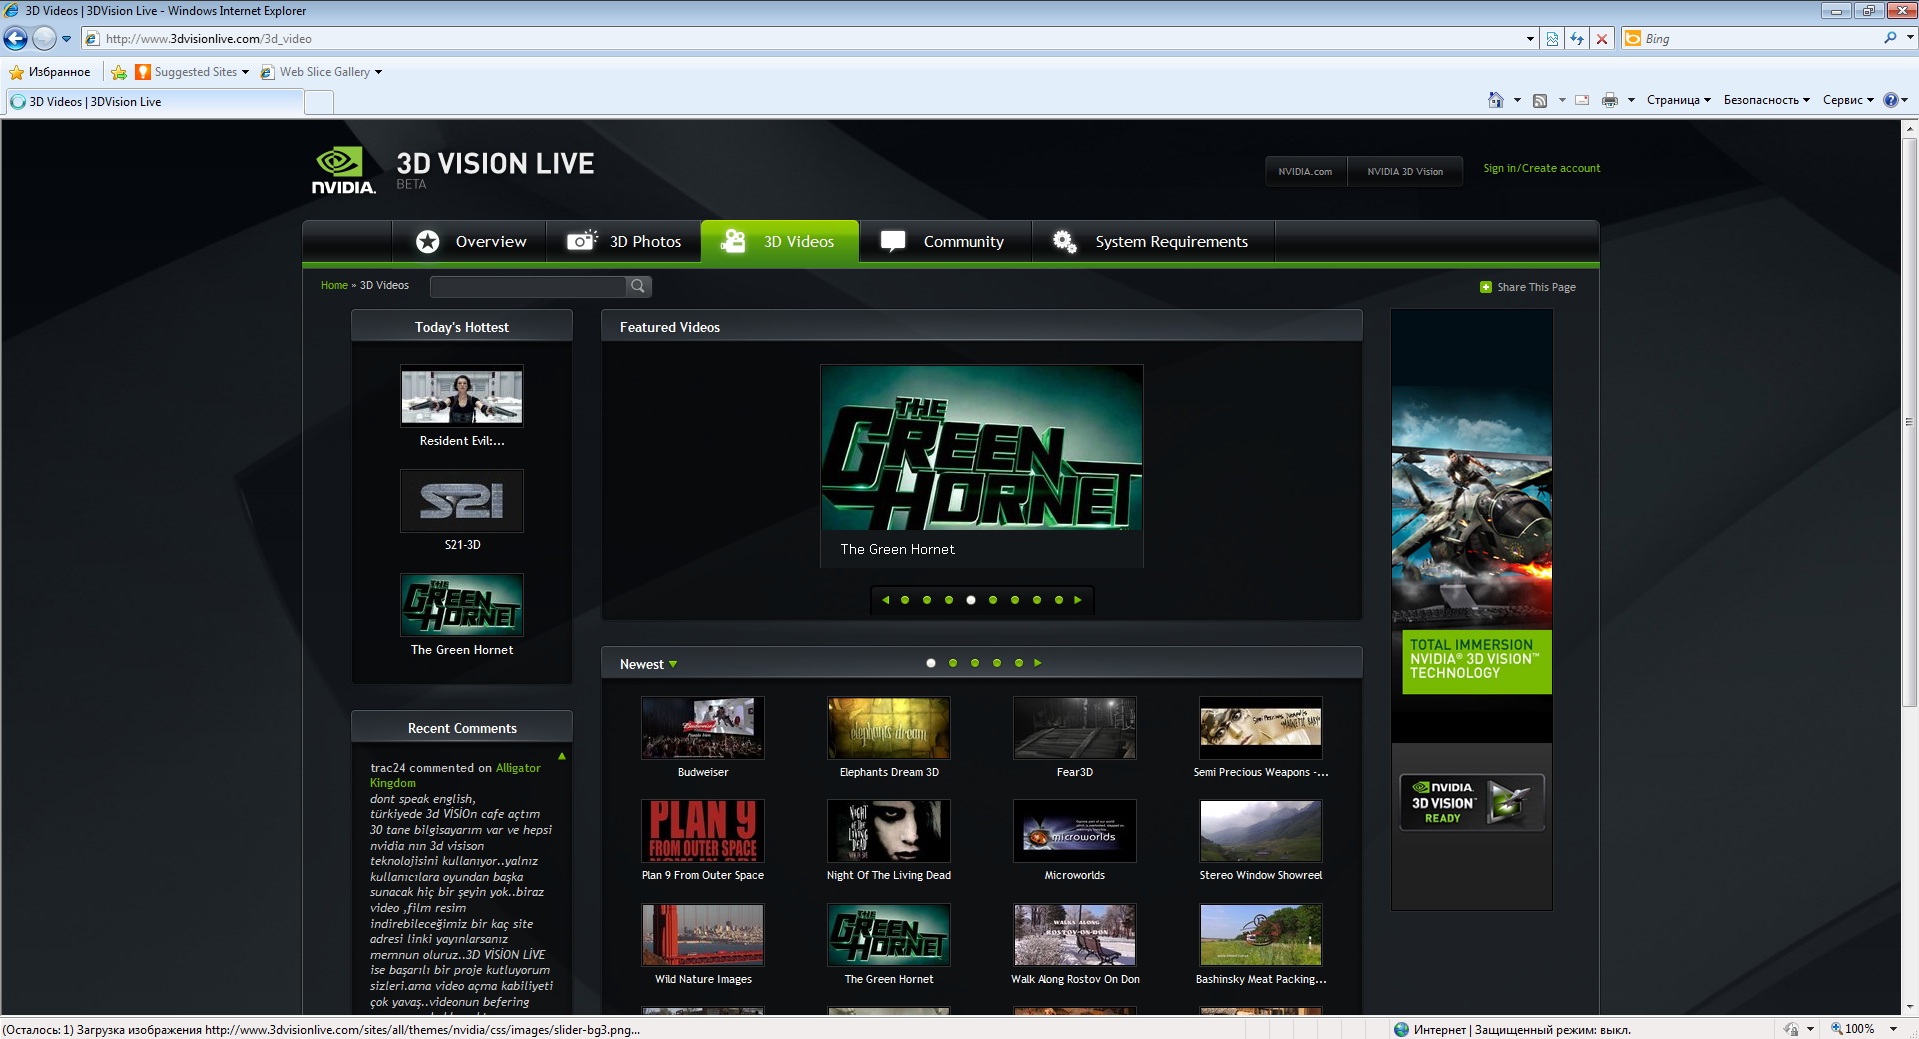
Task: Click the Newest section next page arrow
Action: coord(1038,663)
